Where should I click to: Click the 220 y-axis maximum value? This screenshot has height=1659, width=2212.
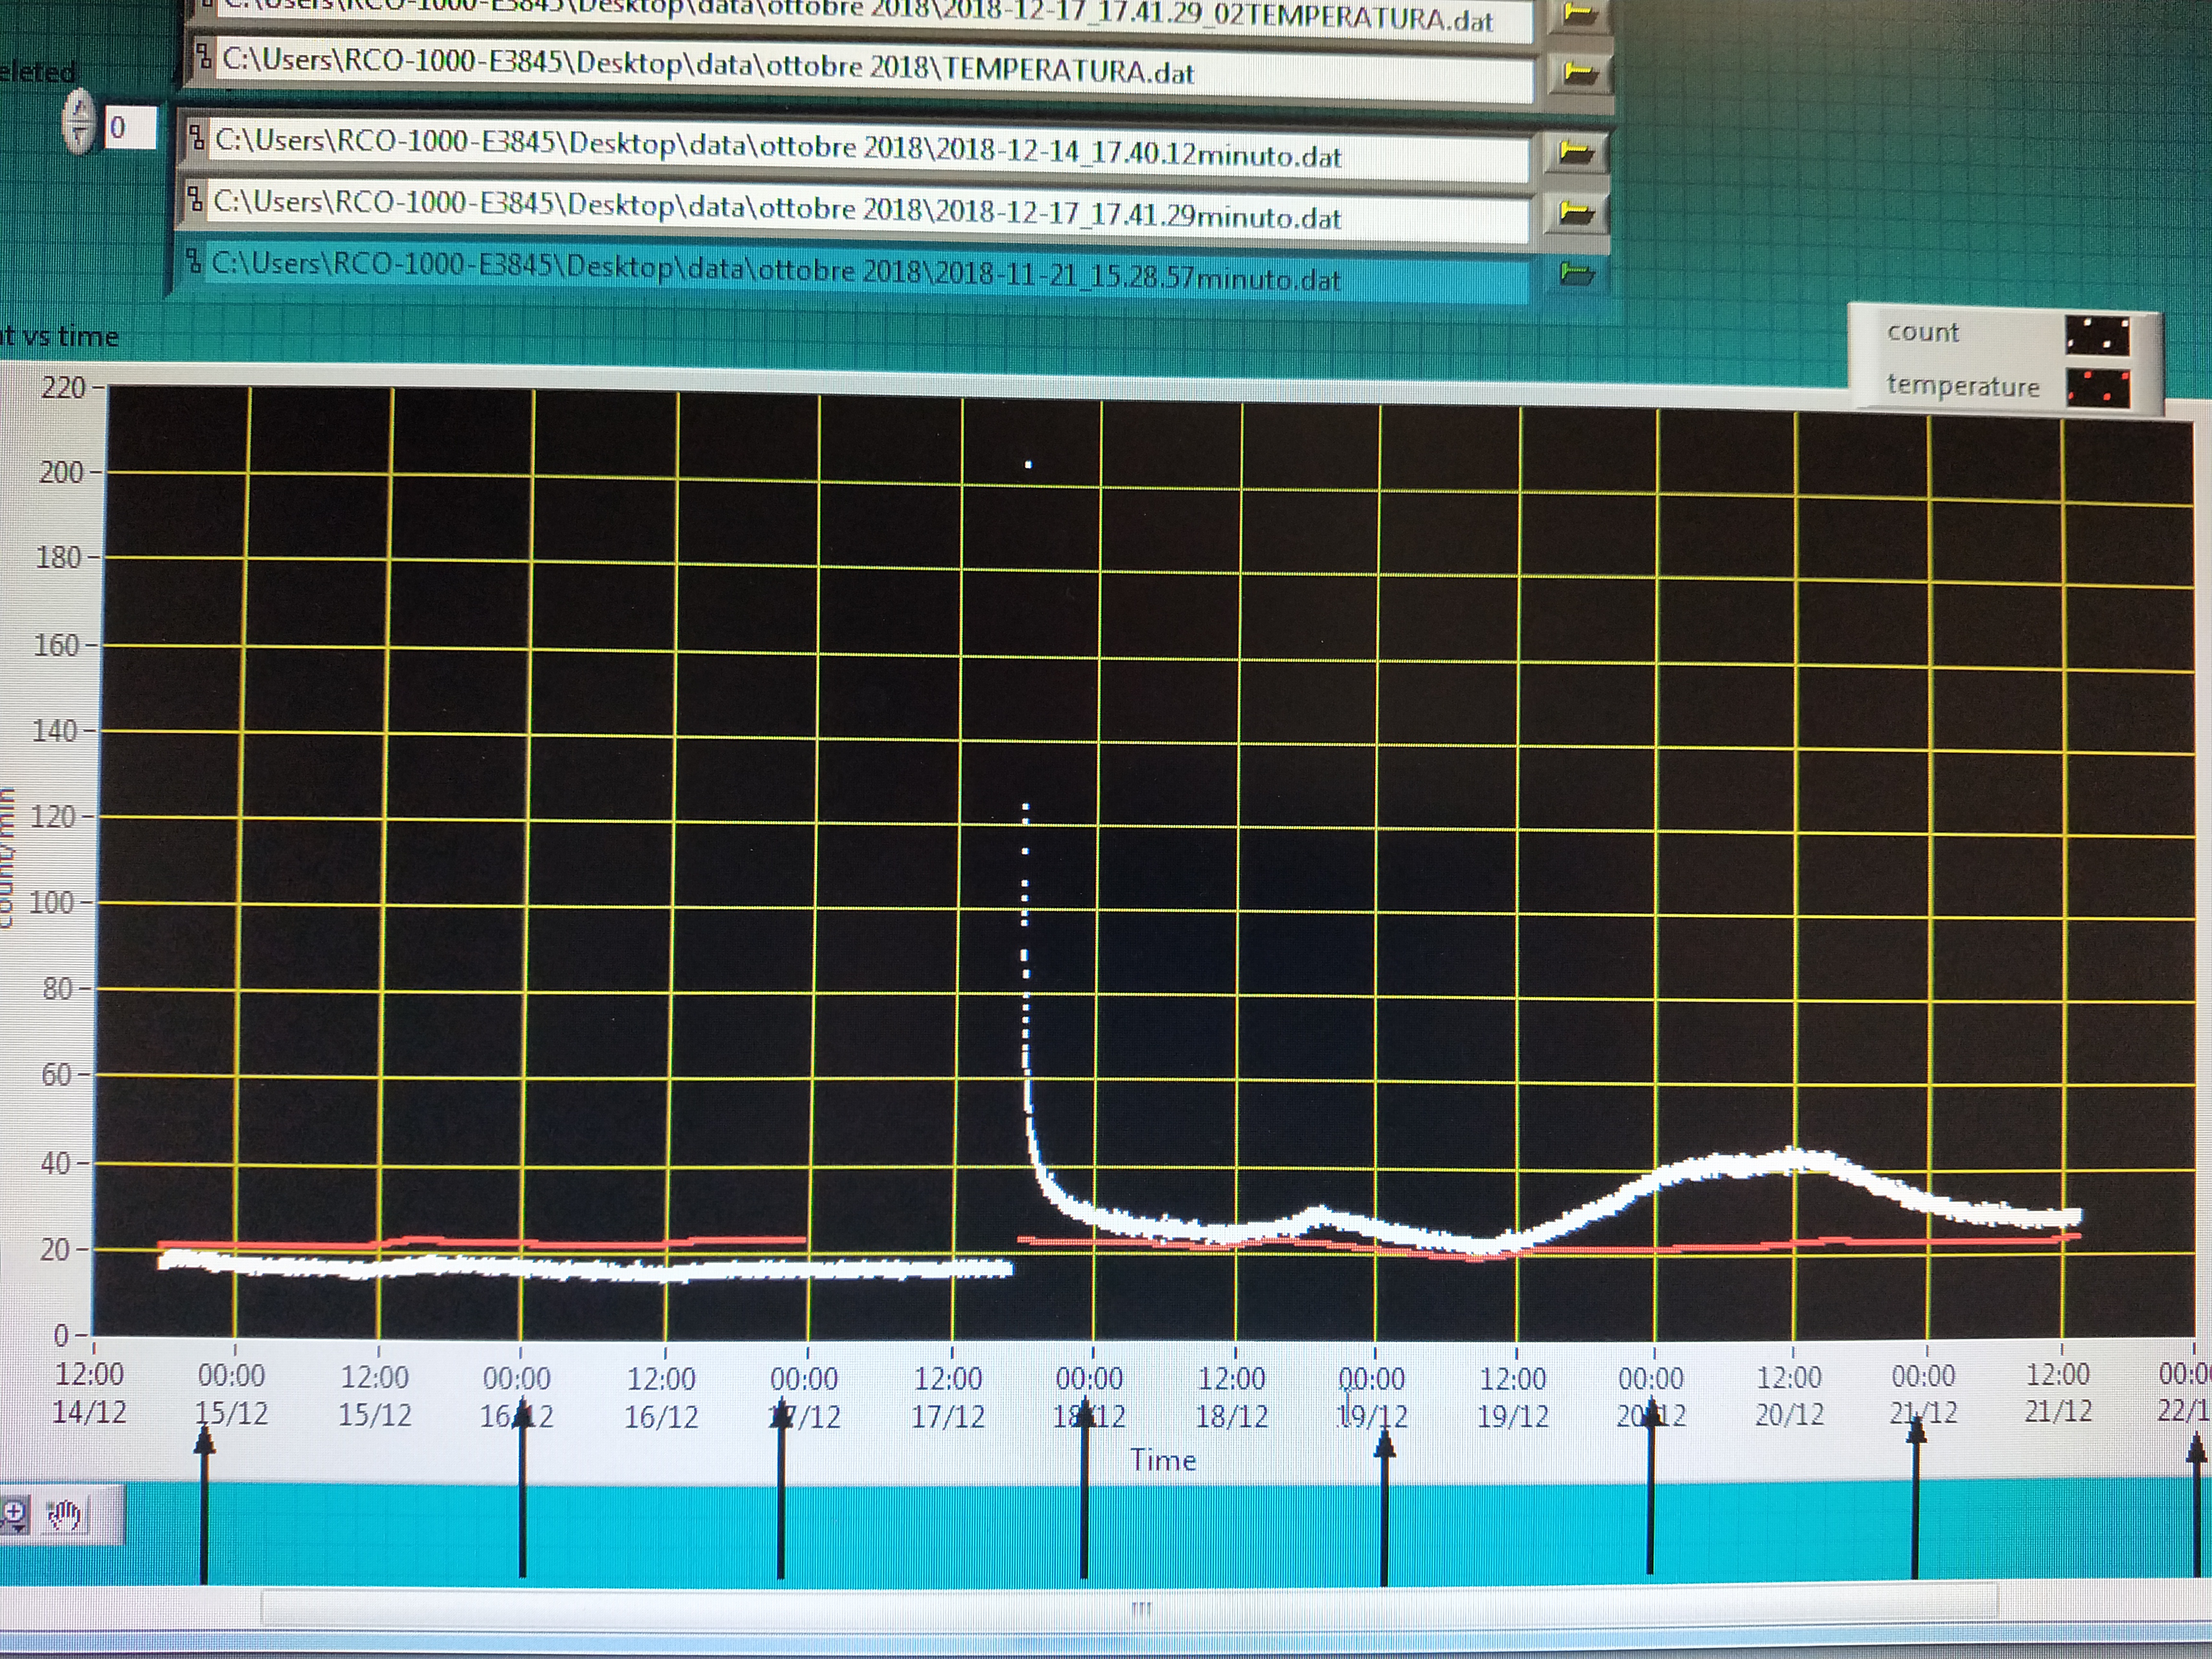[63, 387]
